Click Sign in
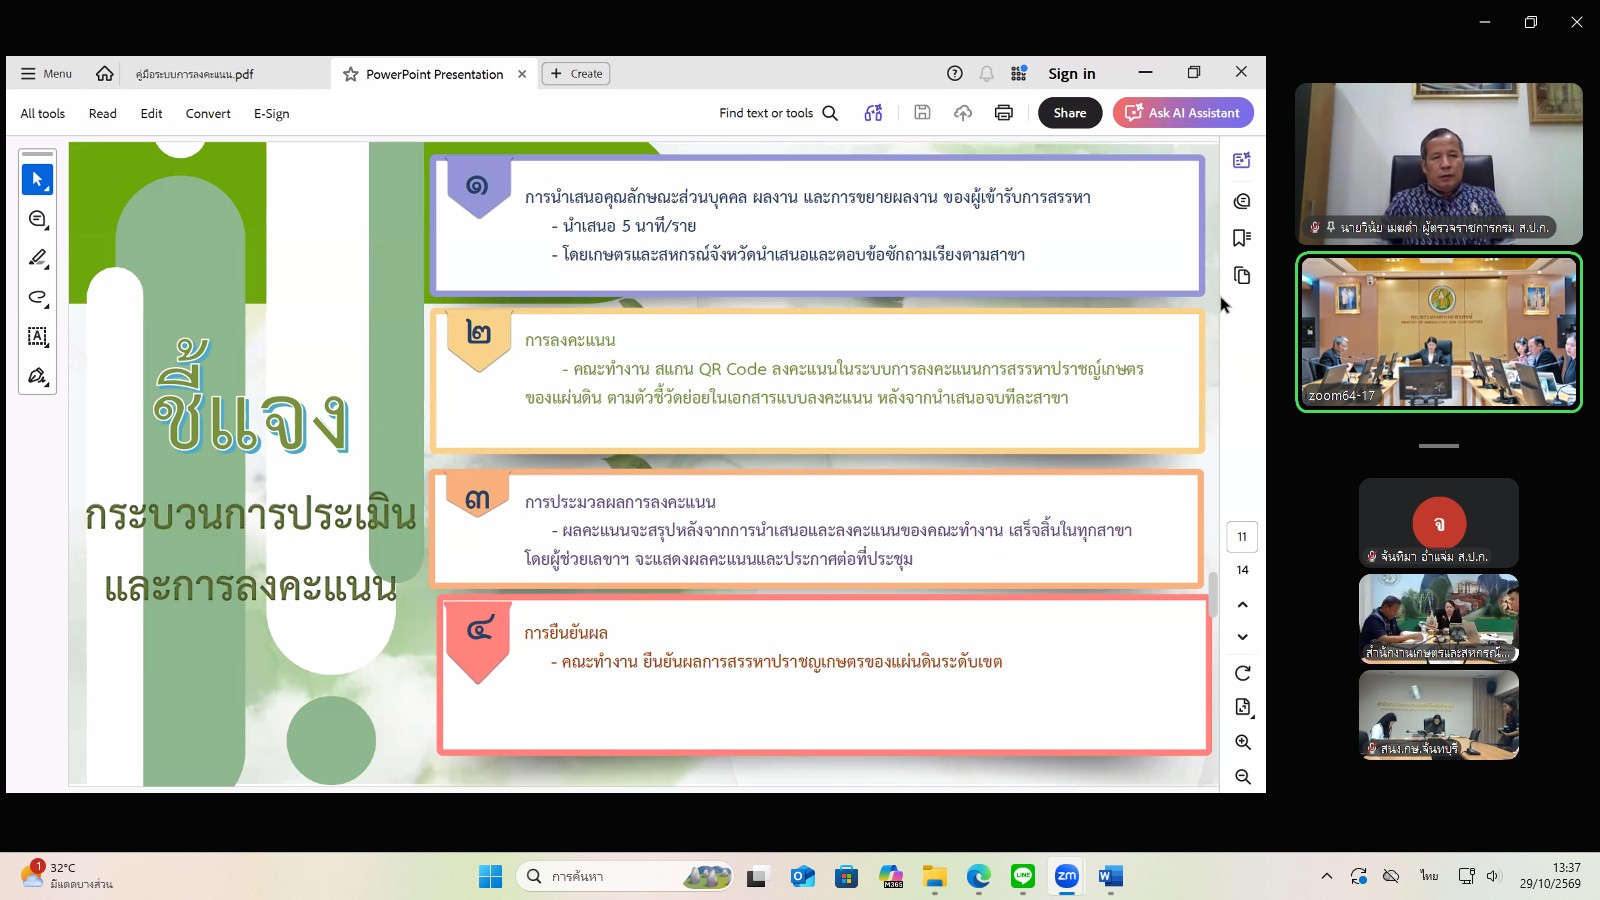Screen dimensions: 1600x900 tap(1072, 74)
